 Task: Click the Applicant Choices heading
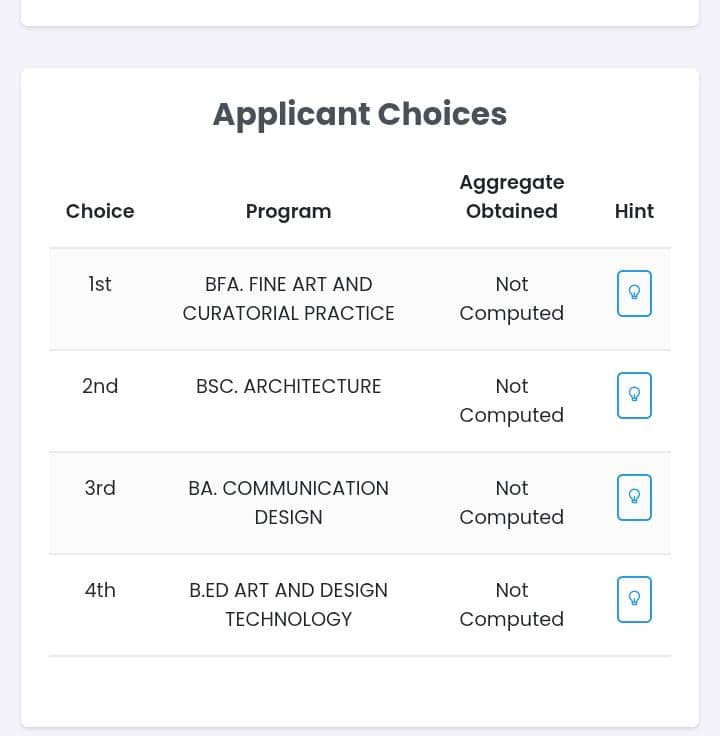click(360, 115)
